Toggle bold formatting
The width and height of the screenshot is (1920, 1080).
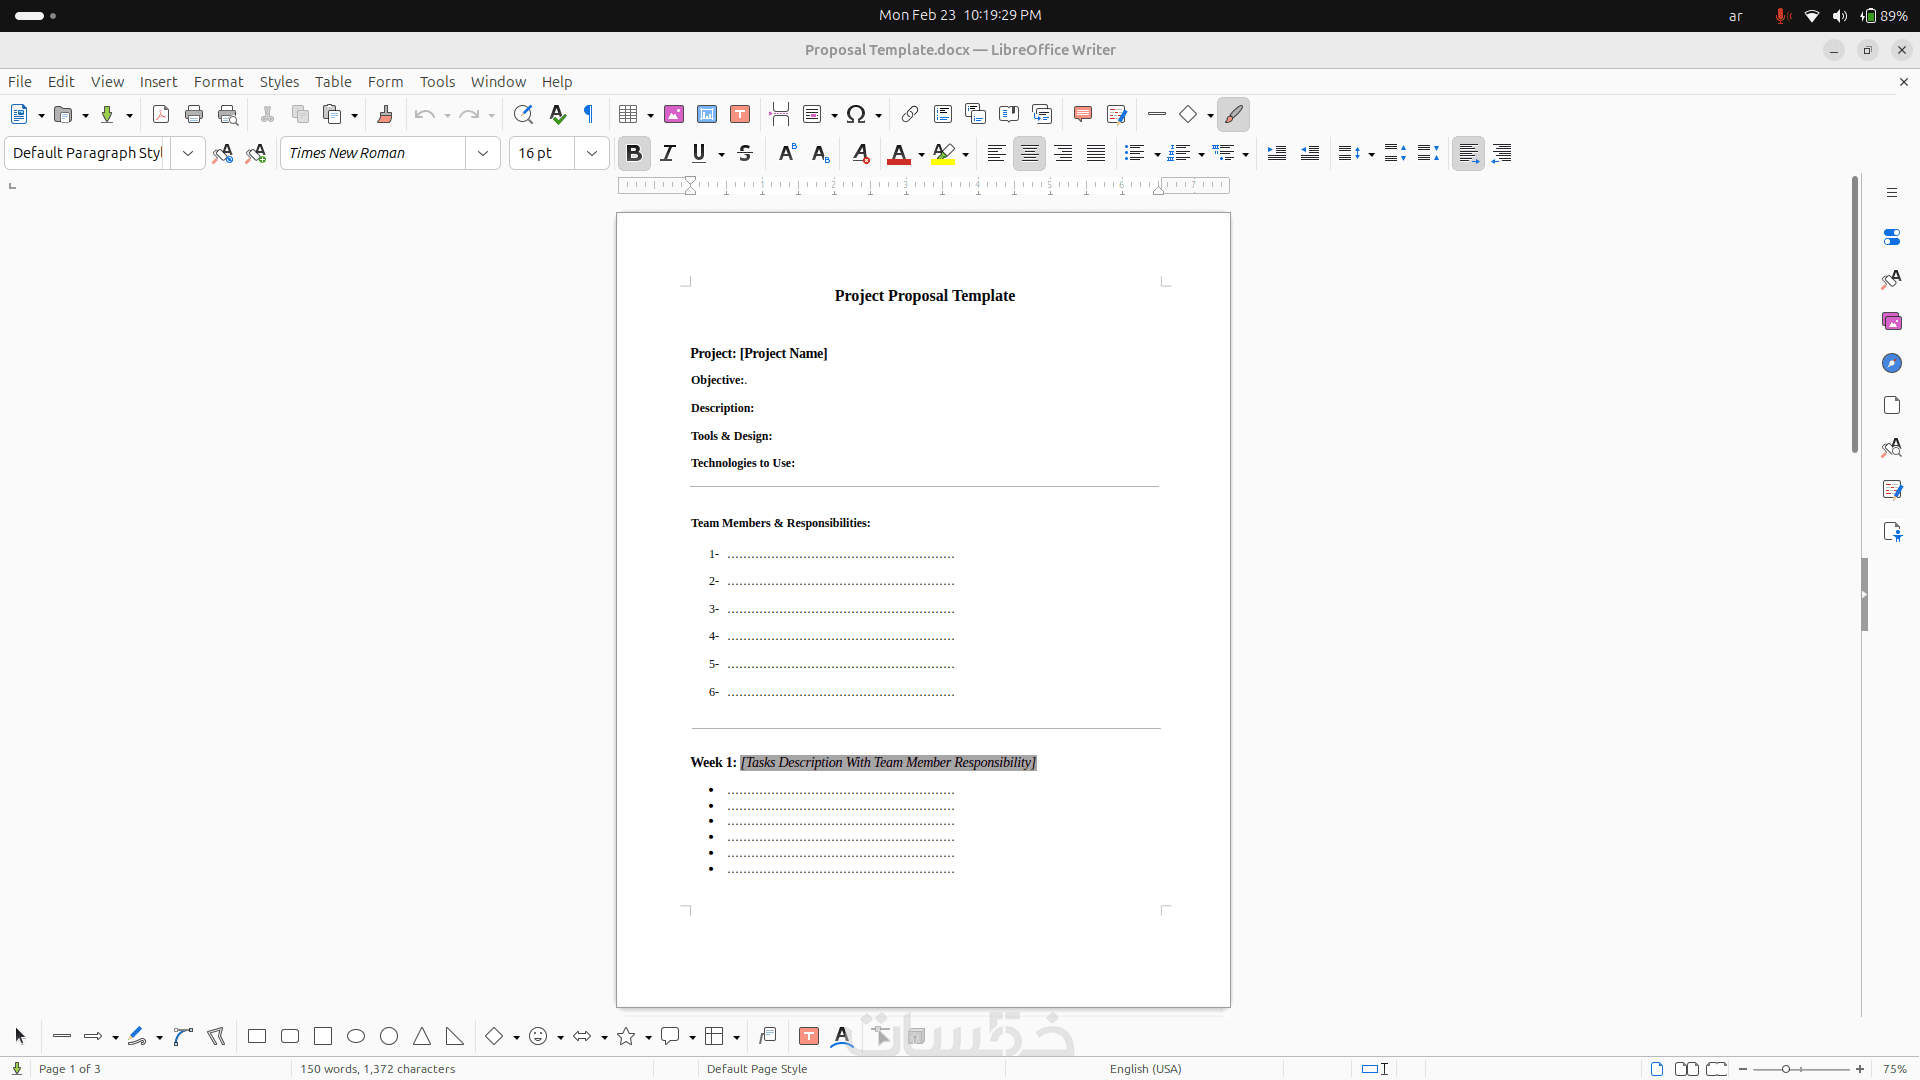click(633, 153)
